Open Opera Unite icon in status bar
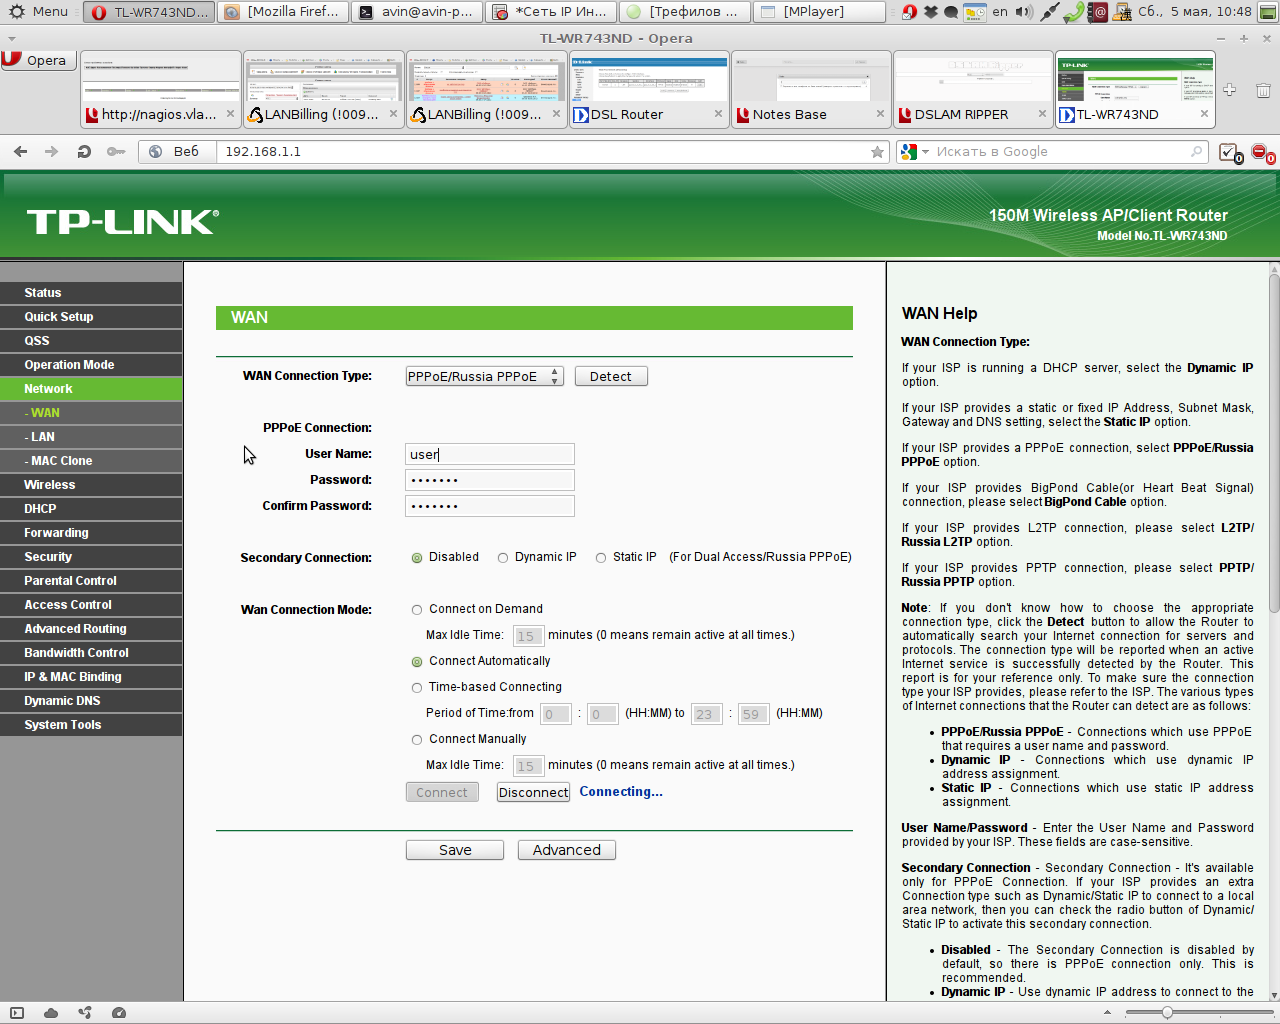Viewport: 1280px width, 1024px height. (85, 1013)
